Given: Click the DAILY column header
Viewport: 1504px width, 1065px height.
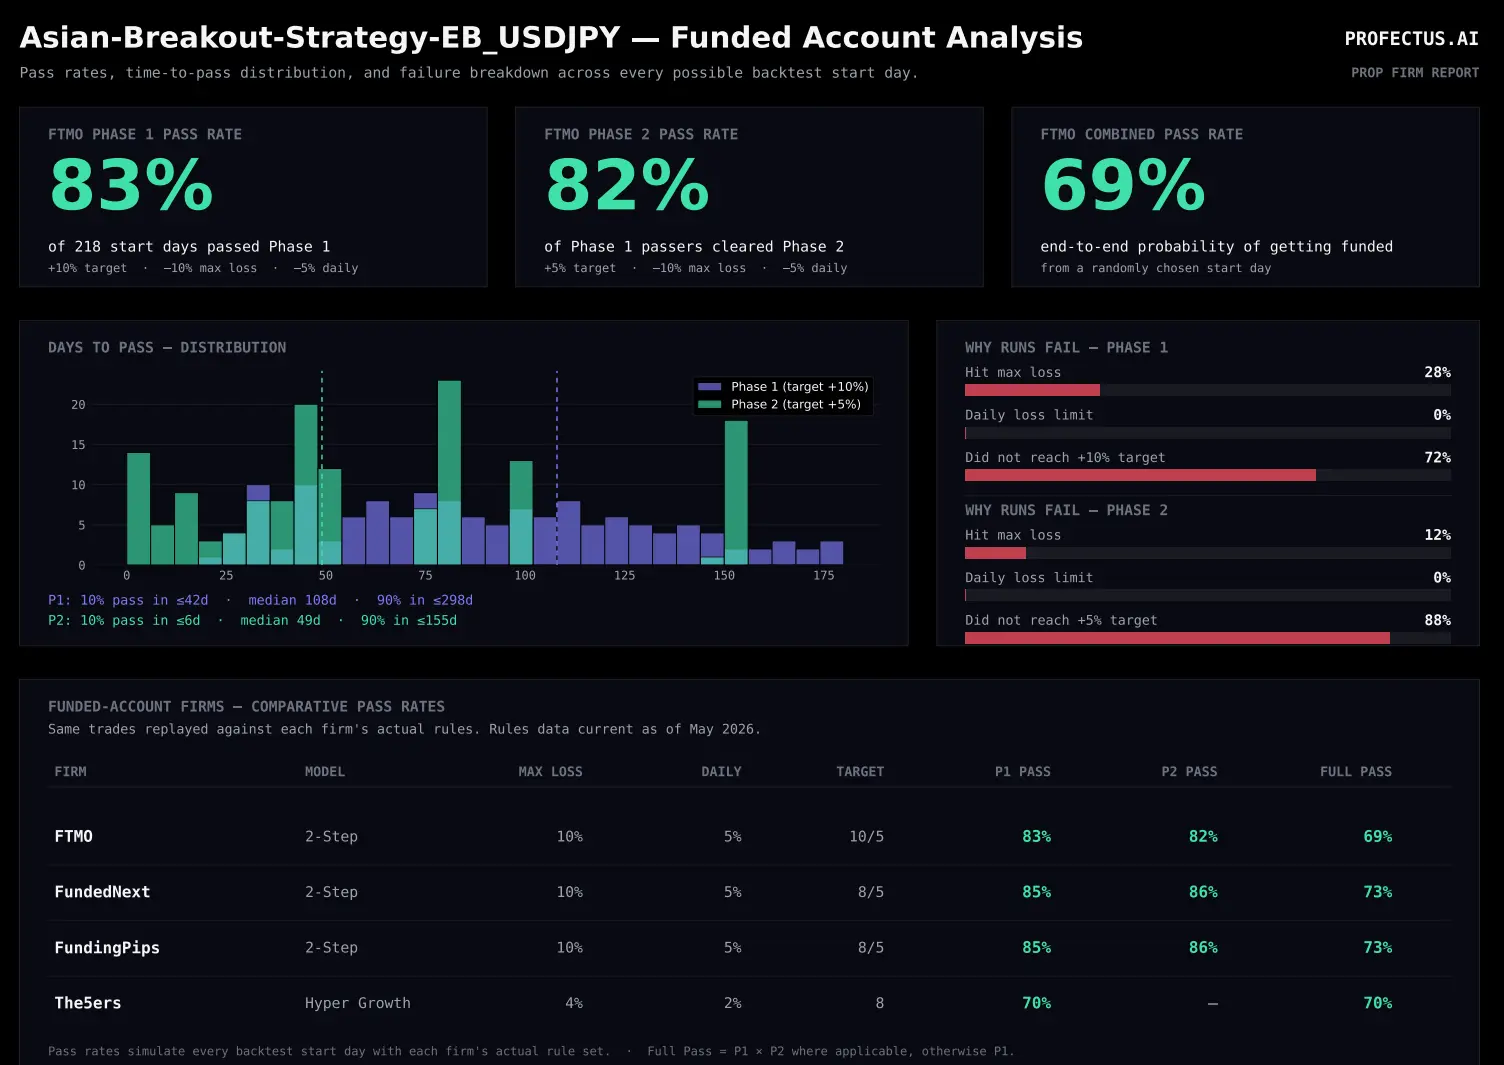Looking at the screenshot, I should tap(721, 772).
